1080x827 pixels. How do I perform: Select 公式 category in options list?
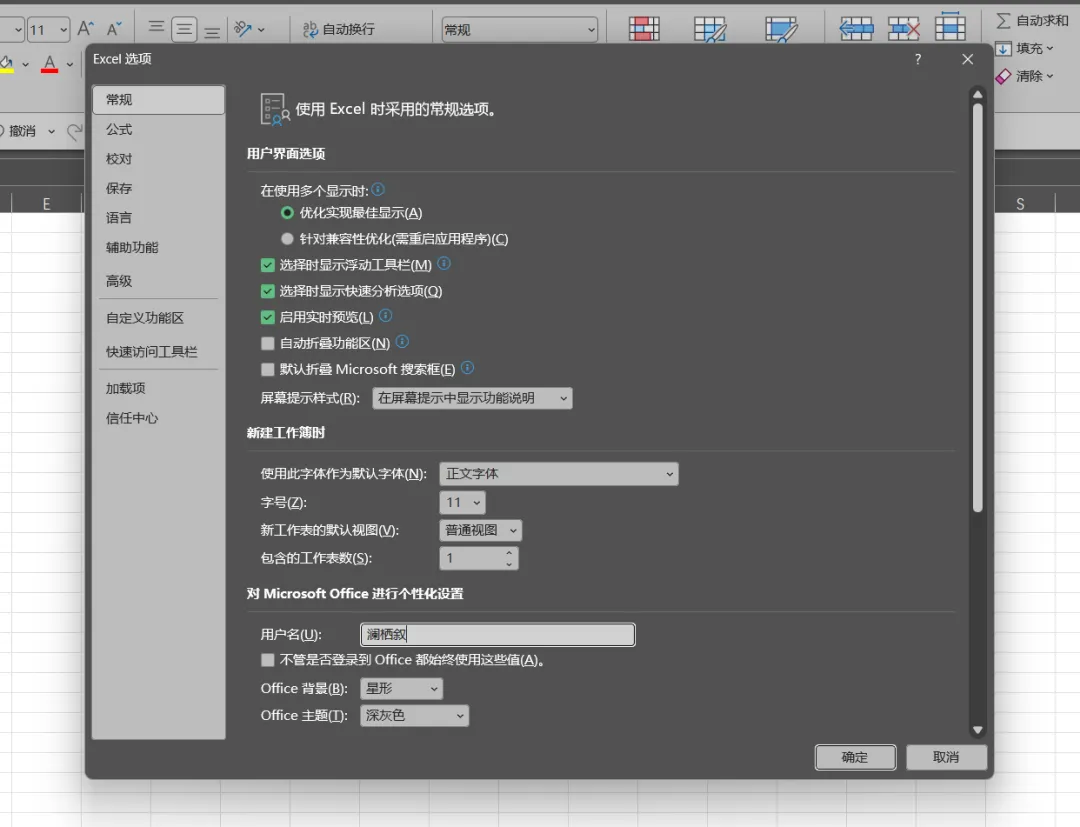click(x=158, y=129)
